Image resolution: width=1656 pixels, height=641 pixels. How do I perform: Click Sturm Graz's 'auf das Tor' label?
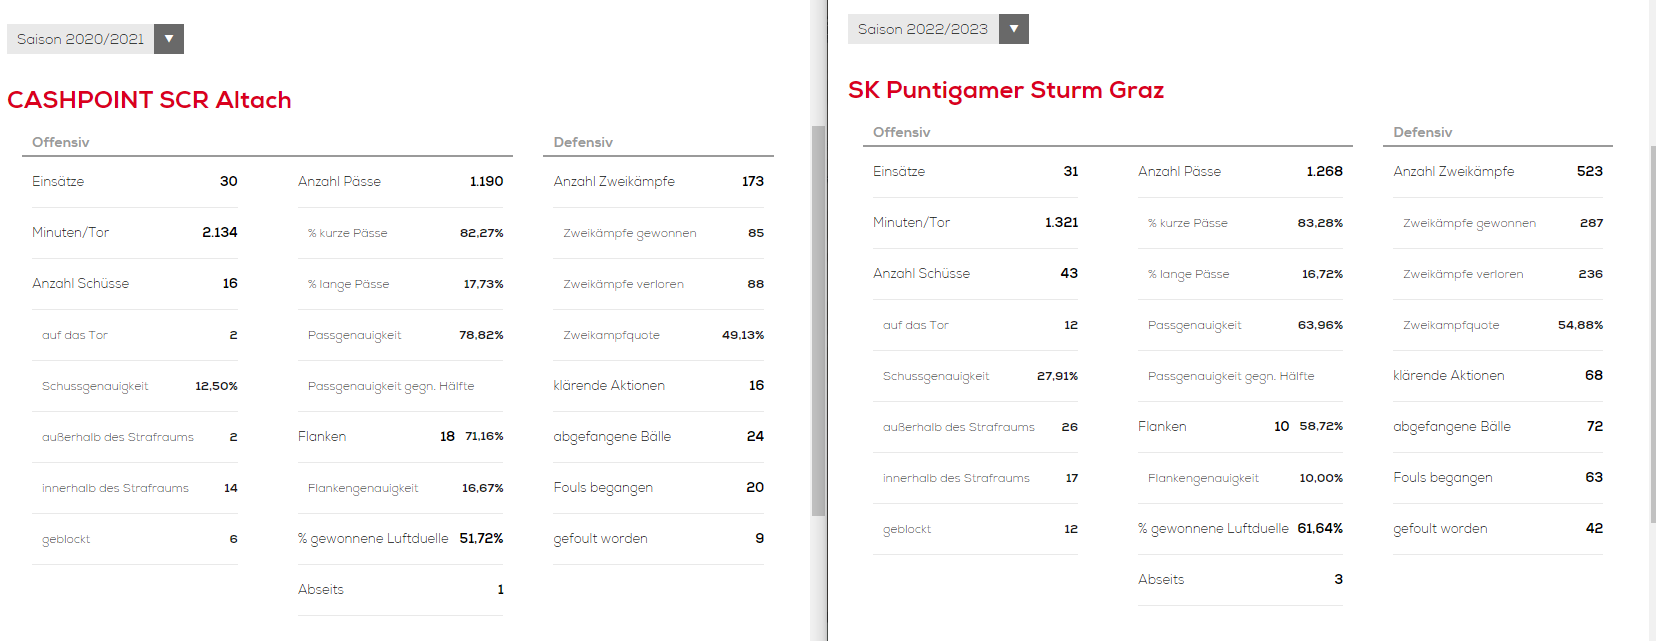click(x=916, y=325)
